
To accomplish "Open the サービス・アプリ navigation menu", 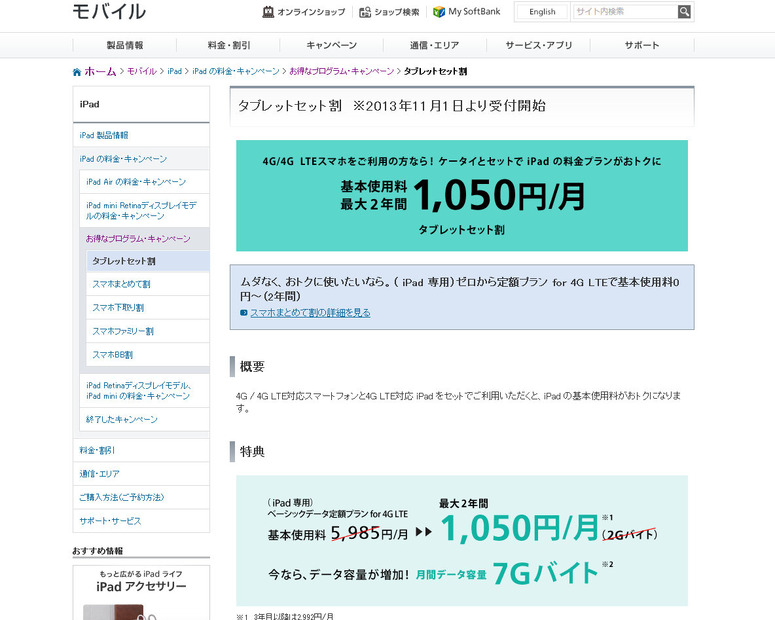I will [538, 45].
